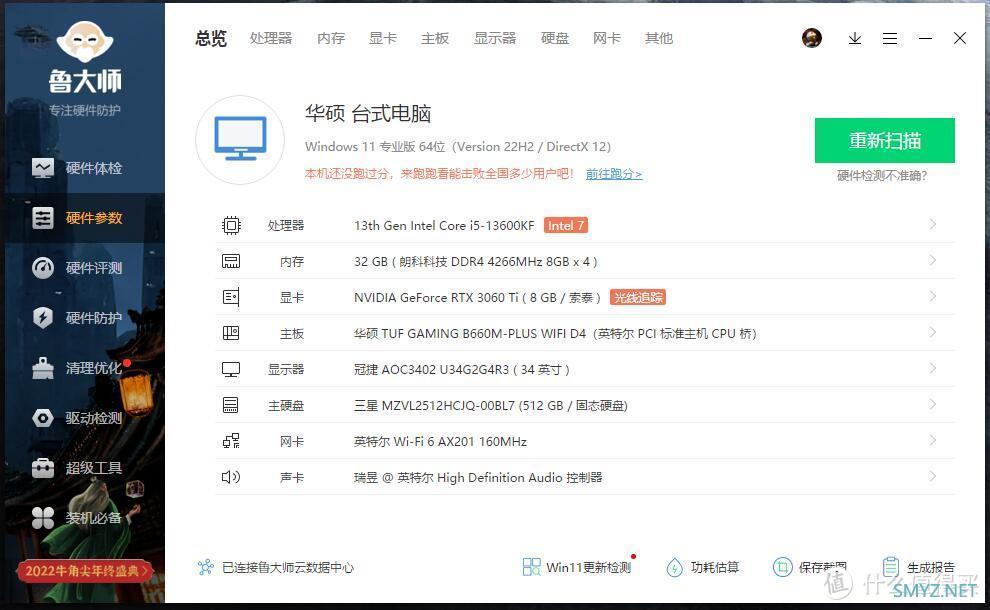Image resolution: width=990 pixels, height=610 pixels.
Task: Click 硬件检测不准确? link
Action: click(882, 176)
